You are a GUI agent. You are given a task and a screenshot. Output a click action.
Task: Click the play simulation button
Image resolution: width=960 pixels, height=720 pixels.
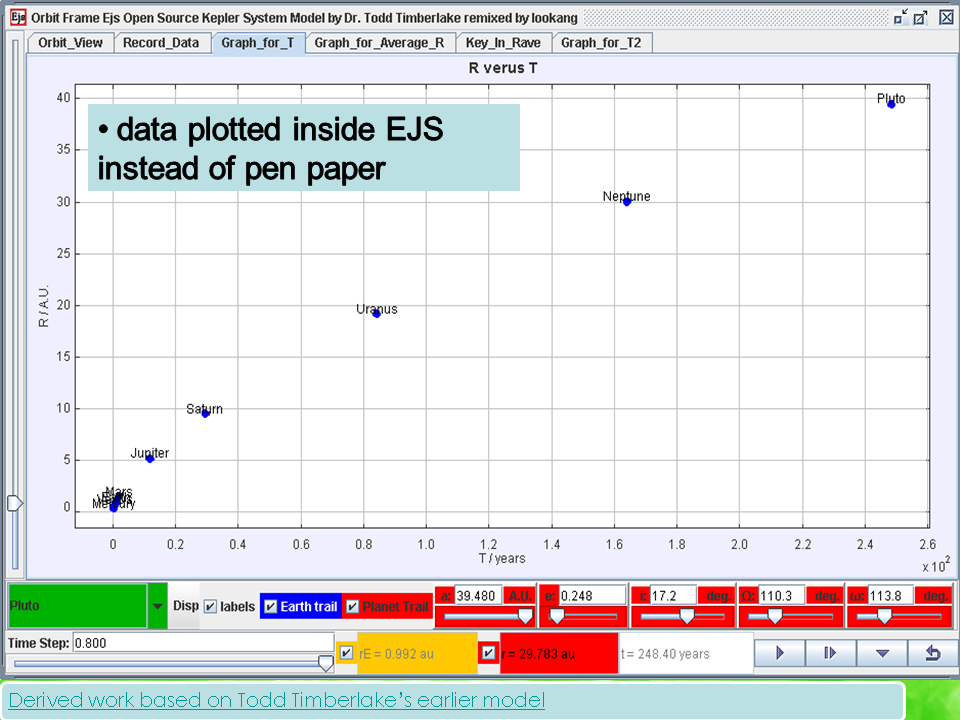coord(779,653)
